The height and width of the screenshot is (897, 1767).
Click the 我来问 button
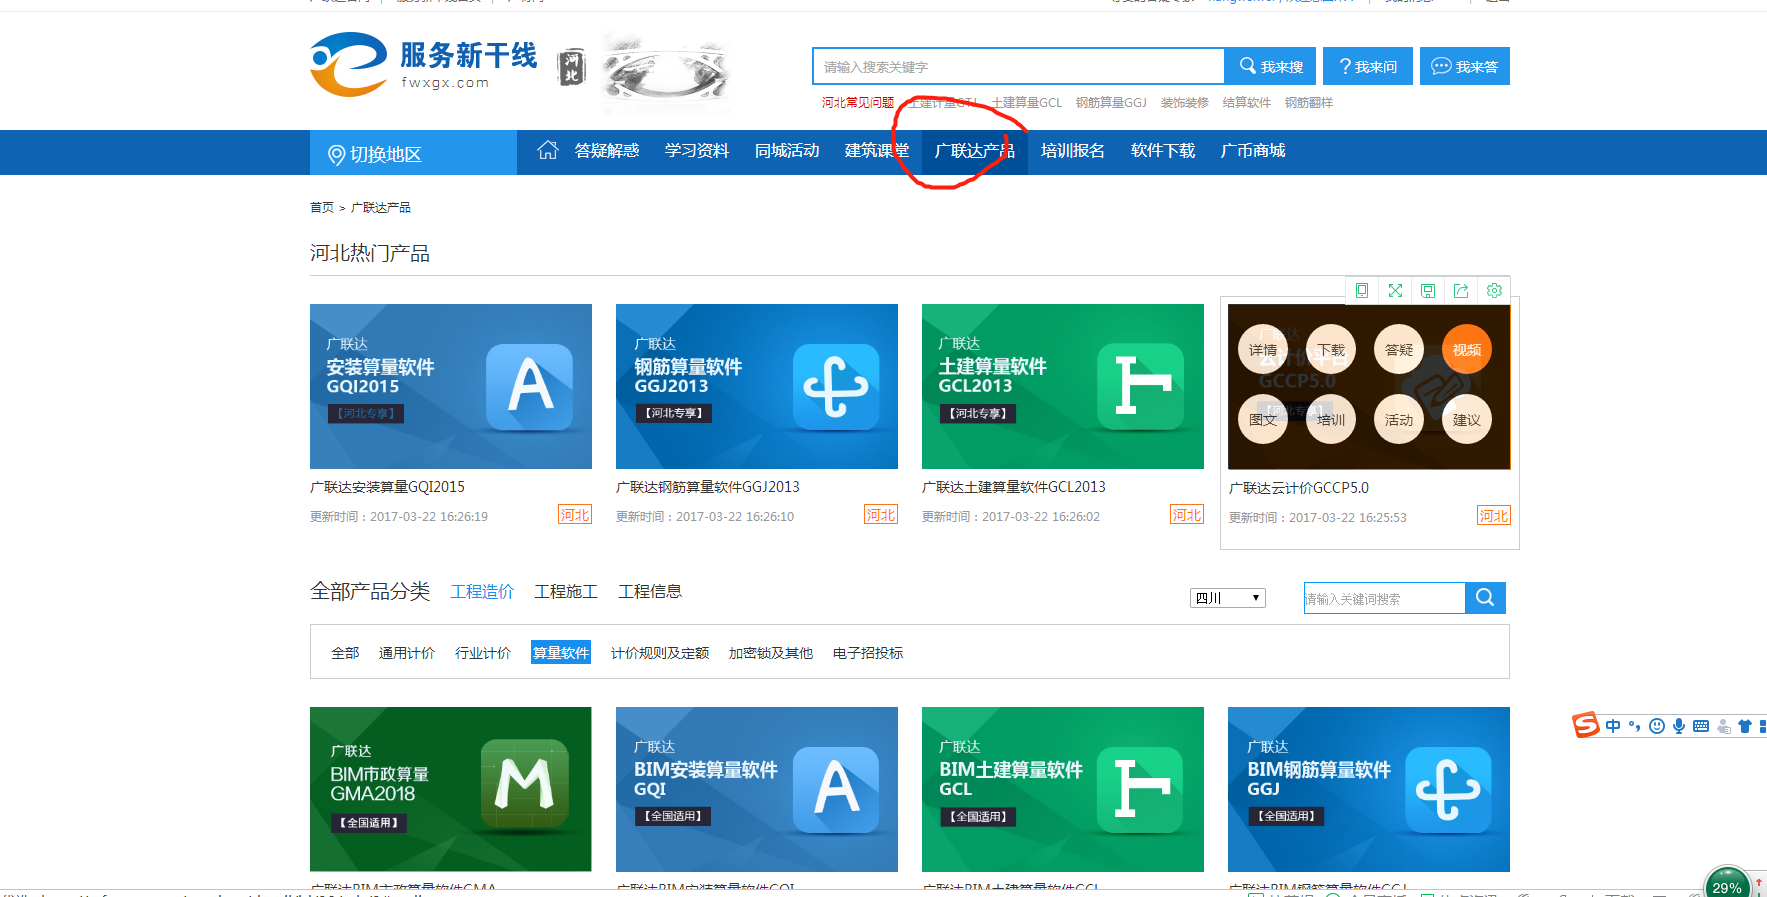tap(1368, 66)
